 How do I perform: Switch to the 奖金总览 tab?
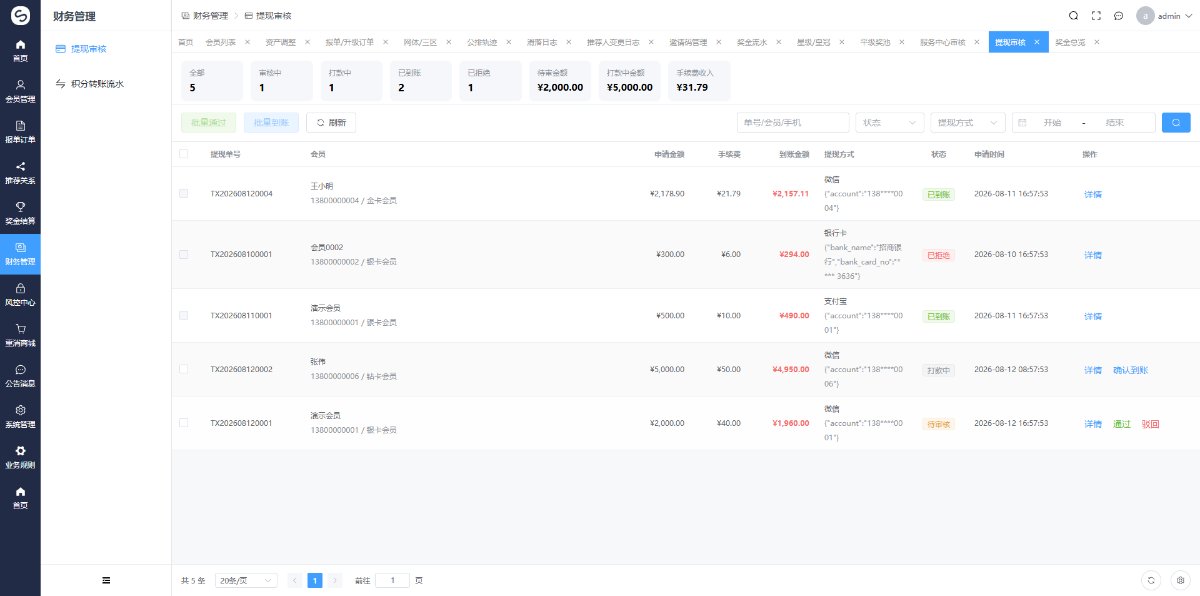pos(1070,42)
